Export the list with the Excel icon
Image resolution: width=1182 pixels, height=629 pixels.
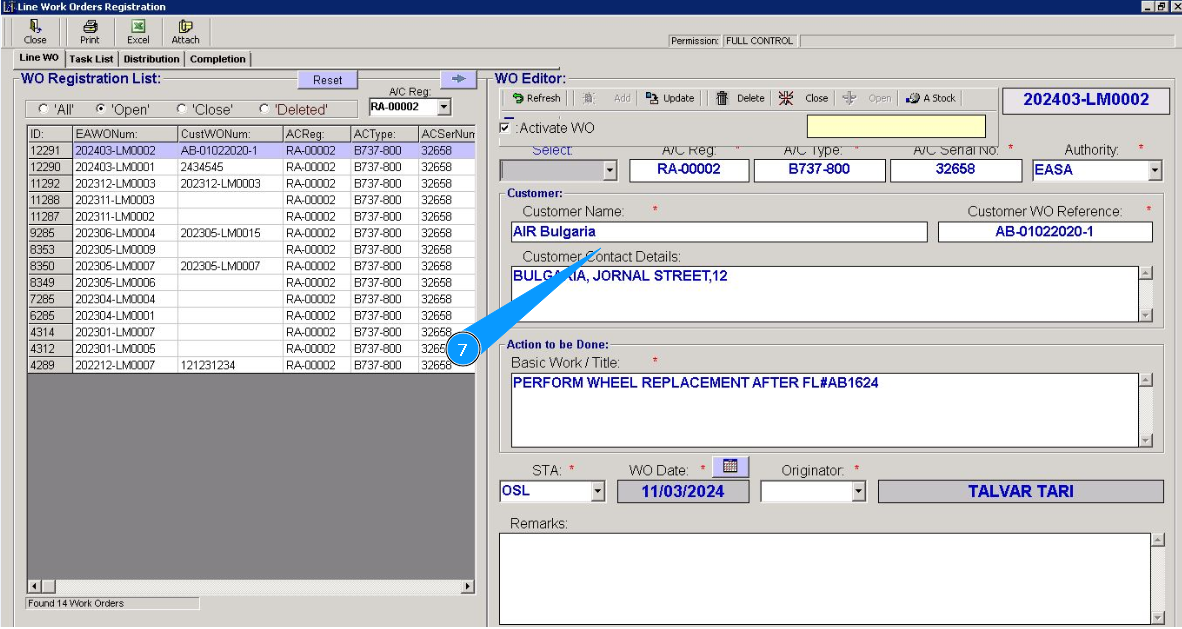click(x=138, y=27)
